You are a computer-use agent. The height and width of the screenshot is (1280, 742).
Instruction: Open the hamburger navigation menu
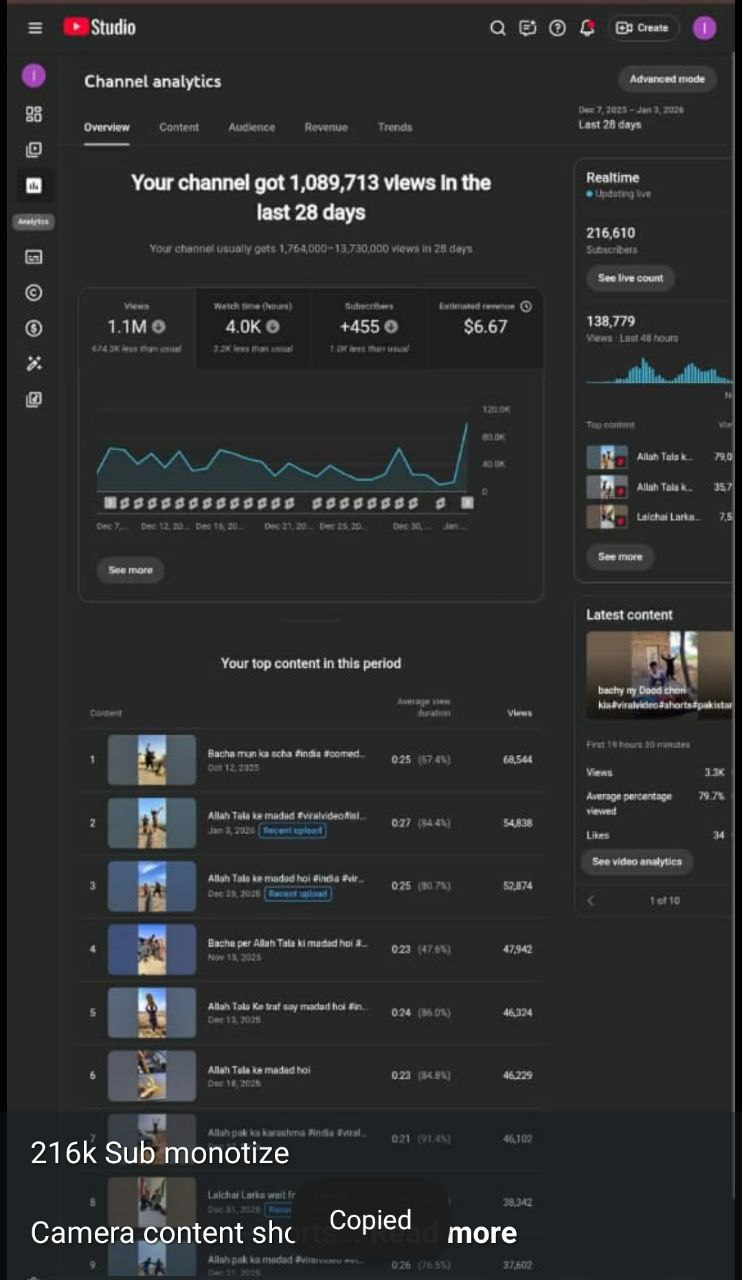35,28
